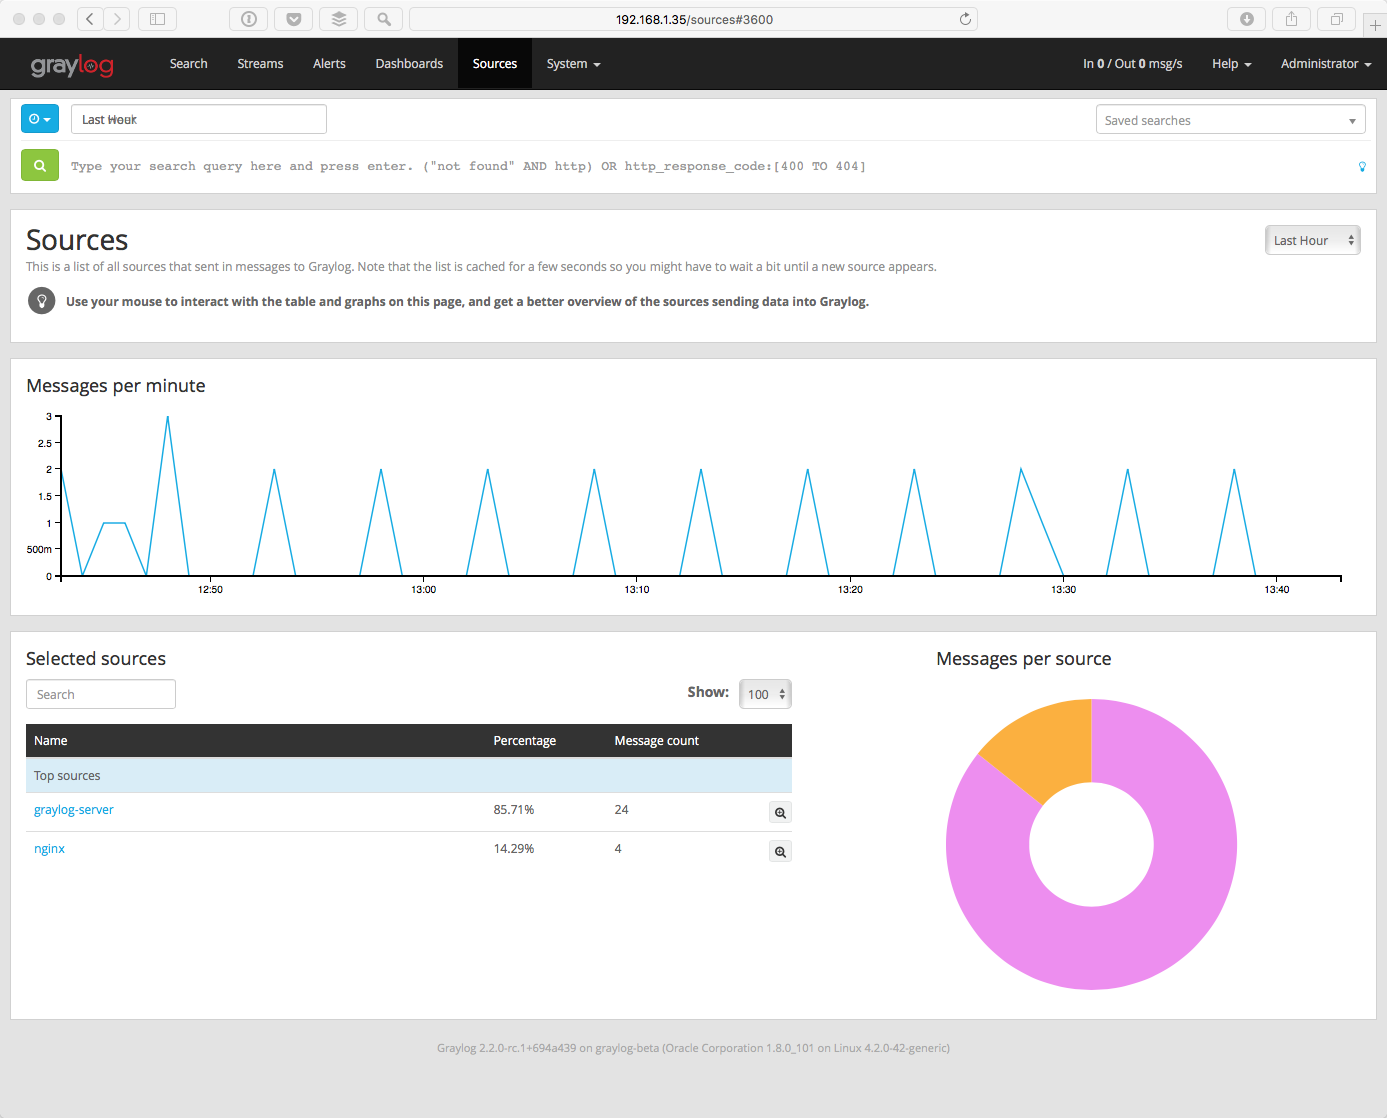Open the graylog-server source link

pos(74,810)
